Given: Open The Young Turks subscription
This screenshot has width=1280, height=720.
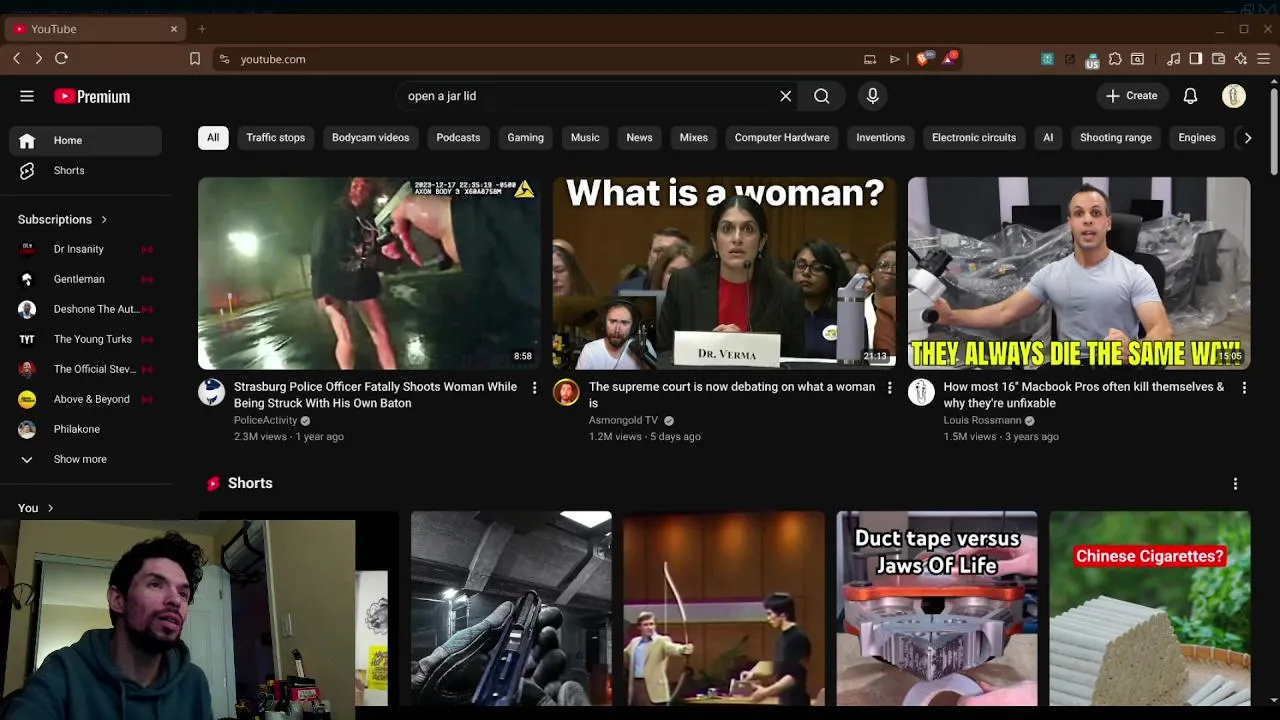Looking at the screenshot, I should click(x=85, y=339).
